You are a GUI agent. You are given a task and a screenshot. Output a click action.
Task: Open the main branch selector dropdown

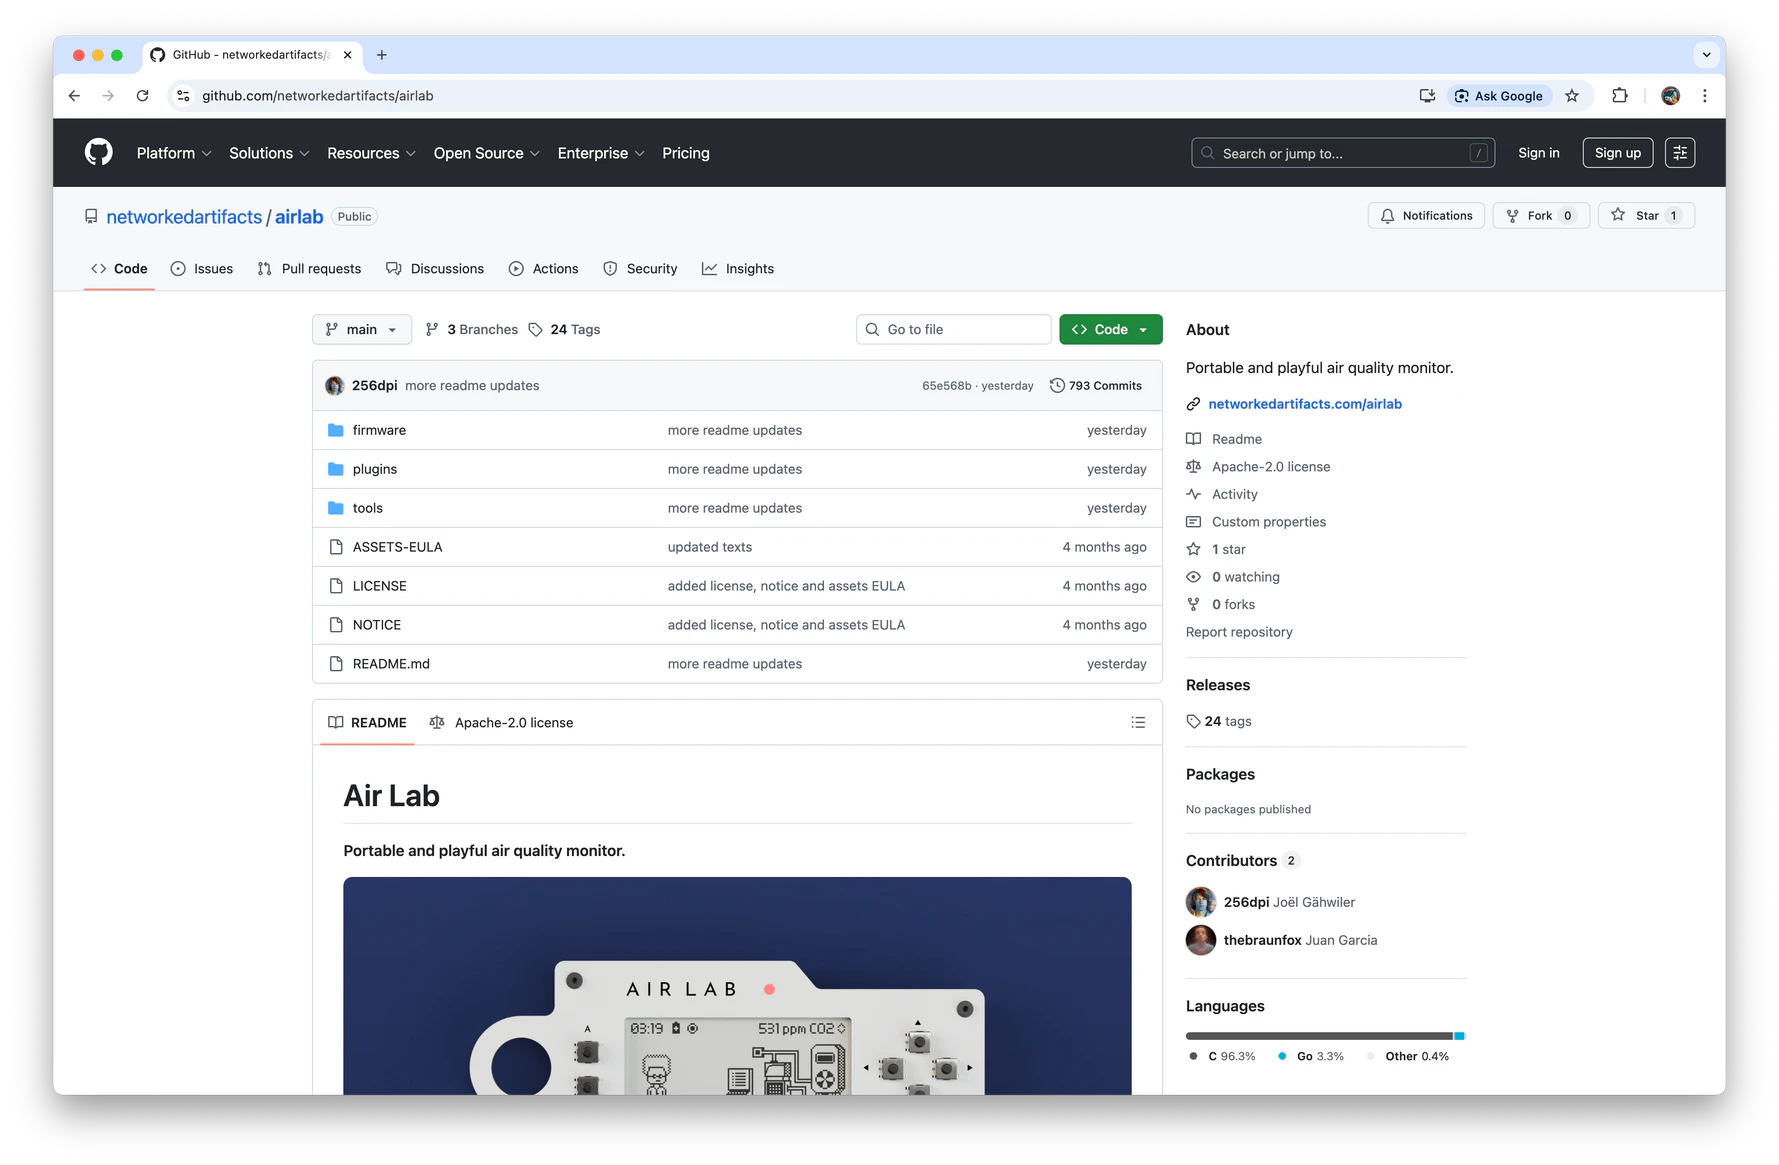coord(362,330)
